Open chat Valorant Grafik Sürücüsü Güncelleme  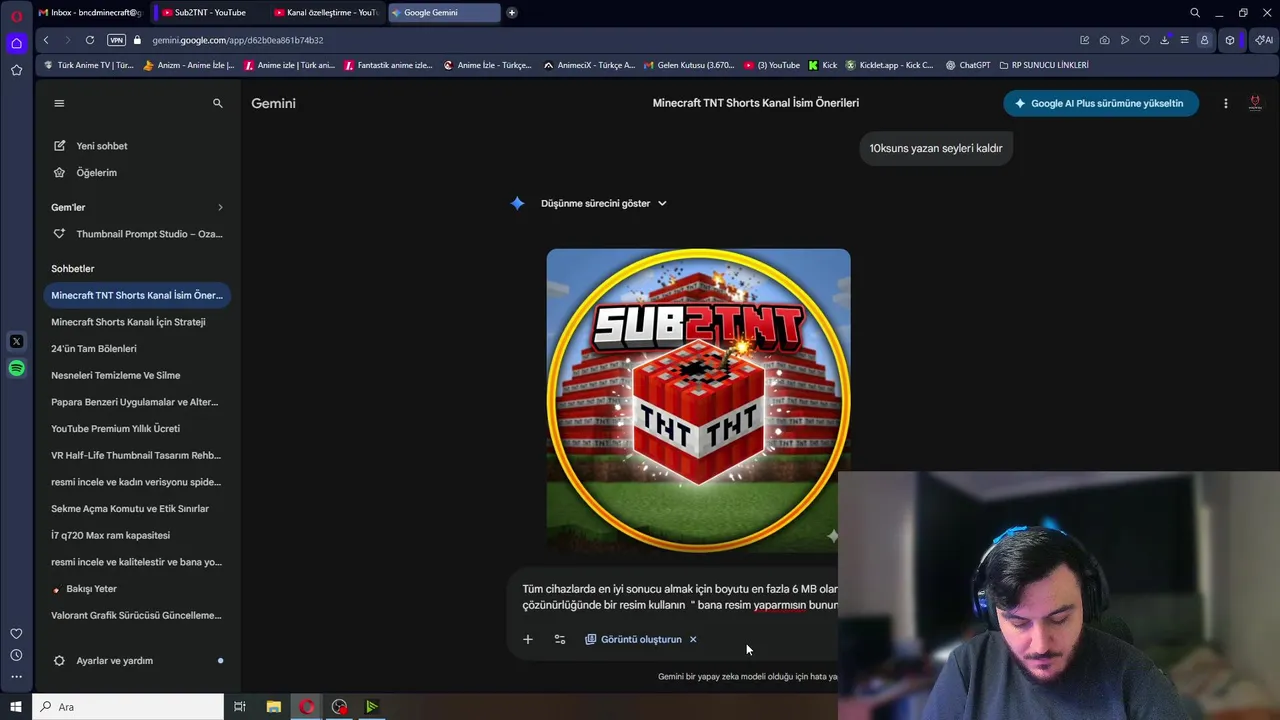pos(138,615)
